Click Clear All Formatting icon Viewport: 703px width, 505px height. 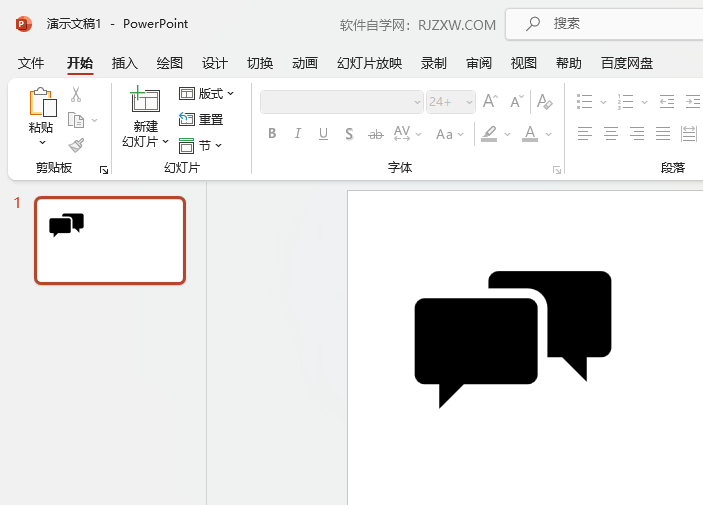tap(545, 101)
